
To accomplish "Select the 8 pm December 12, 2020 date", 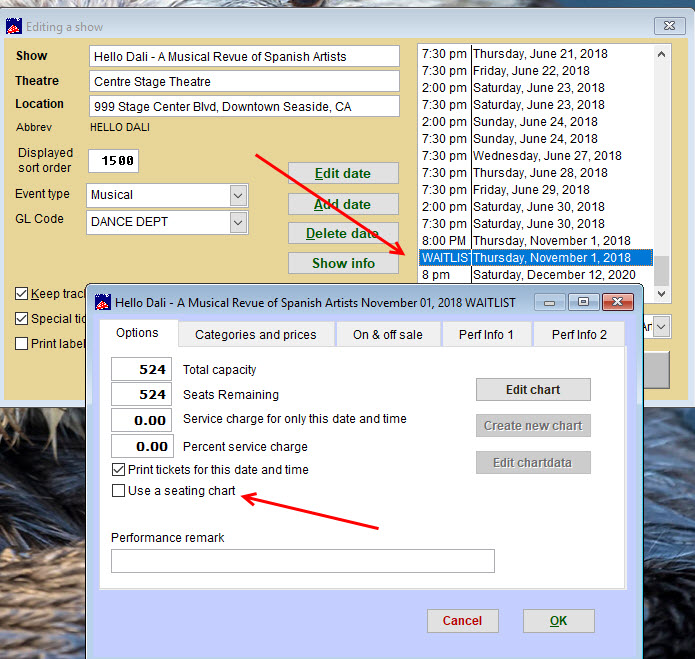I will (x=537, y=275).
